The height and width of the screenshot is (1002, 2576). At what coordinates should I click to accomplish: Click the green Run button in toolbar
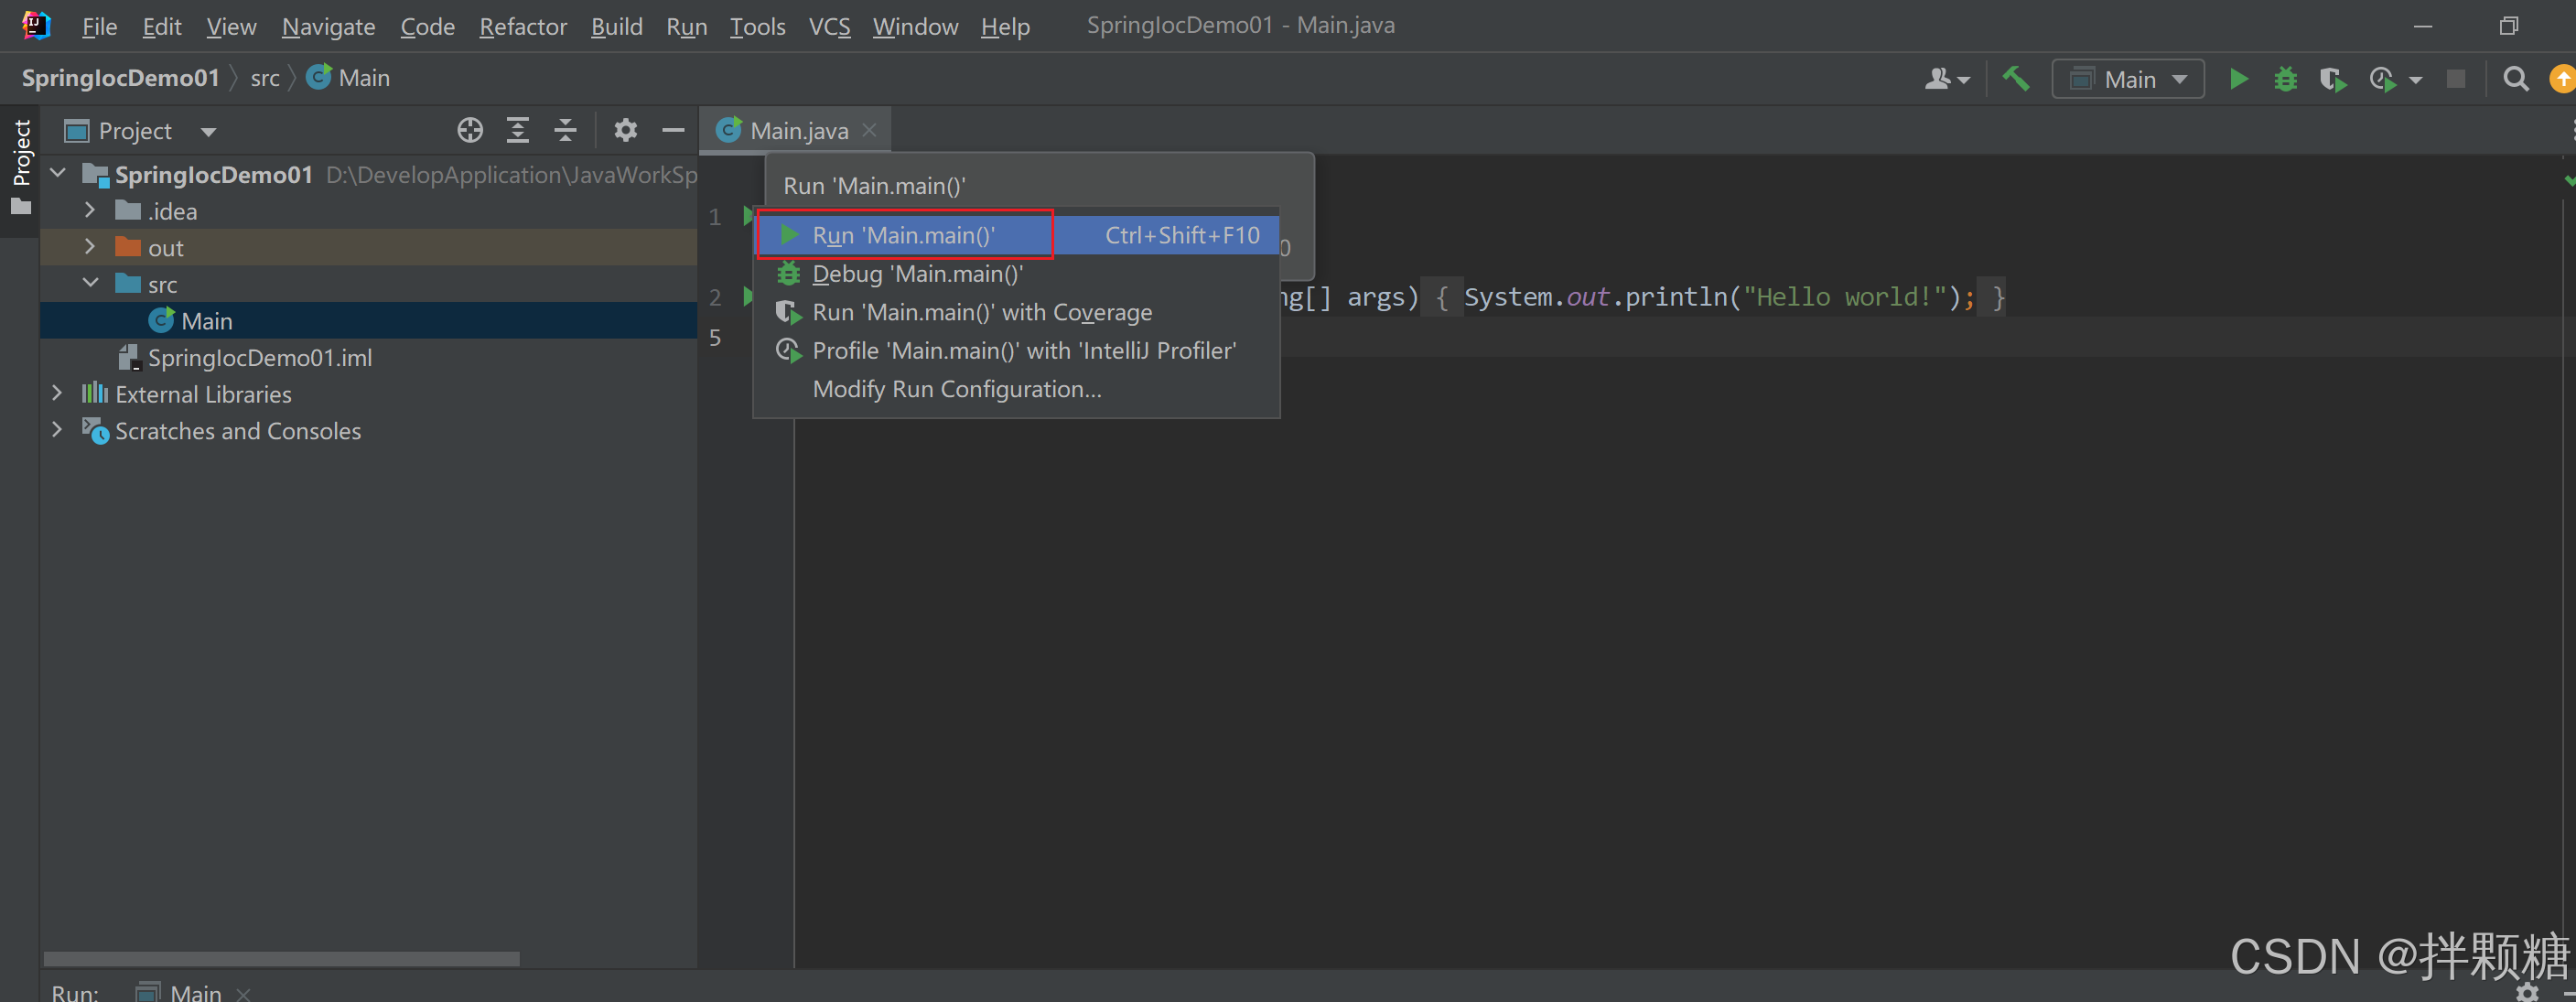[x=2238, y=79]
